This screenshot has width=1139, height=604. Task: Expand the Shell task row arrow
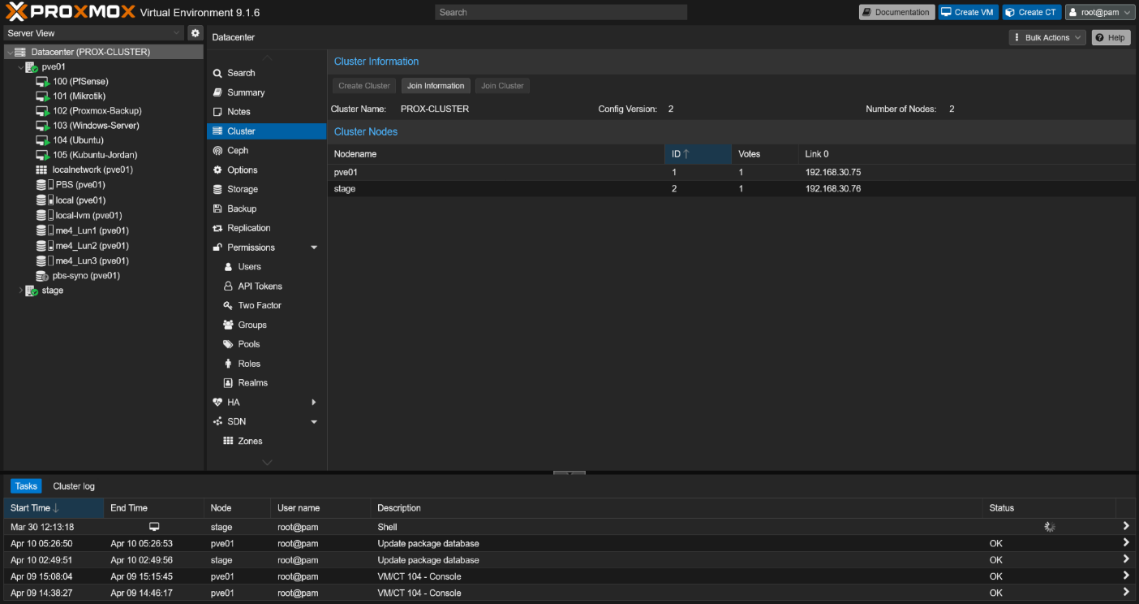1126,526
